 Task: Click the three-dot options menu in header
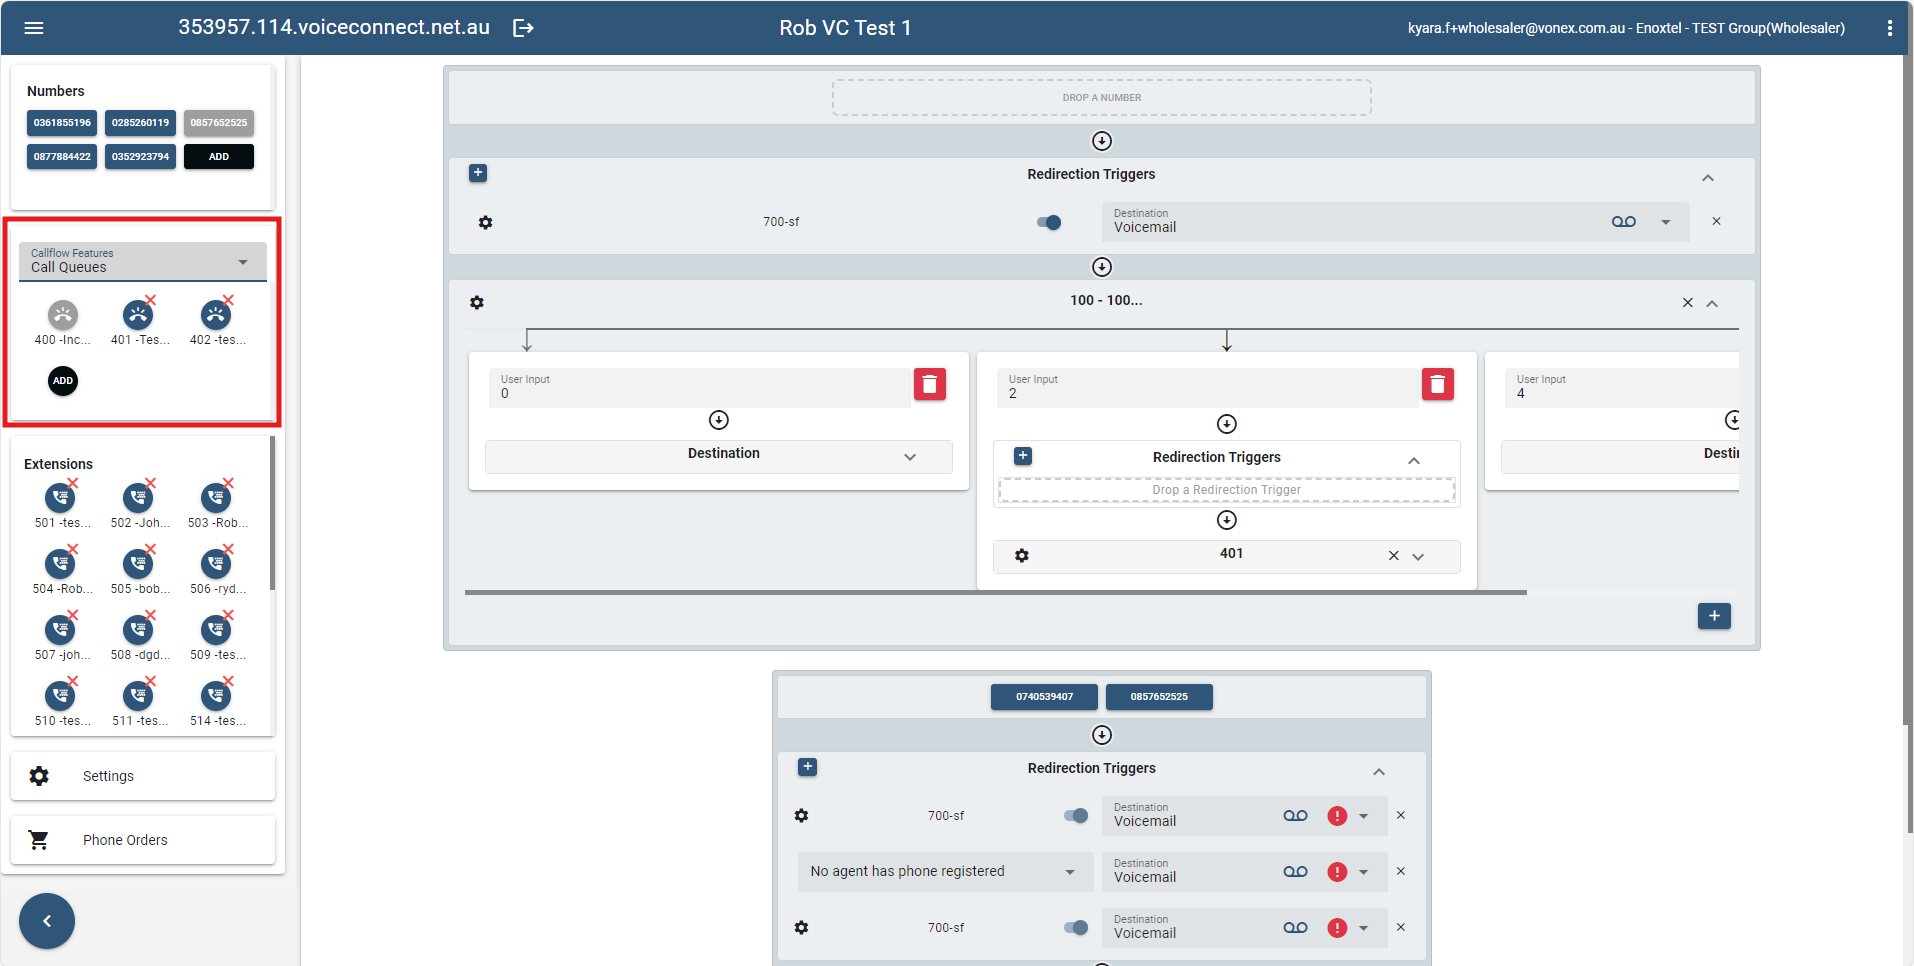[x=1889, y=28]
